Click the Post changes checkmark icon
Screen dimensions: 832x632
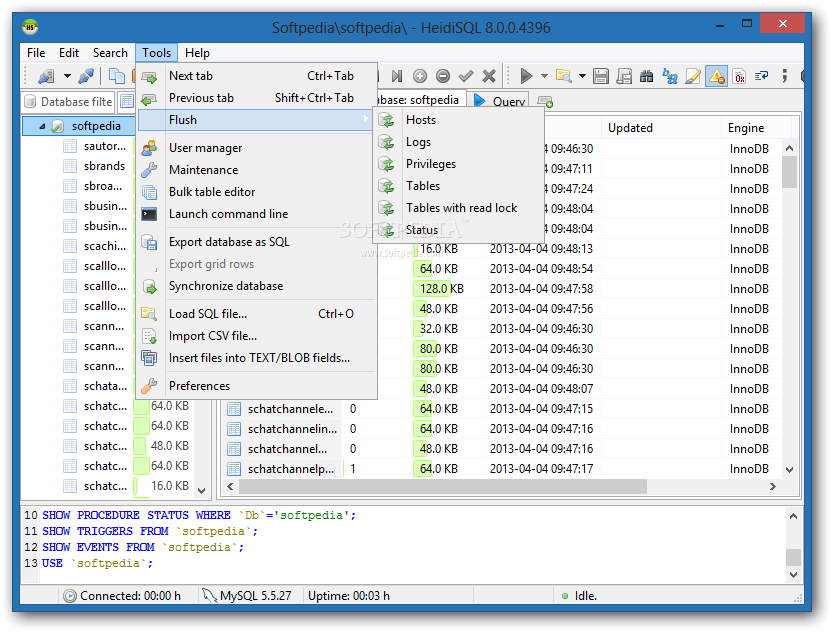(466, 76)
